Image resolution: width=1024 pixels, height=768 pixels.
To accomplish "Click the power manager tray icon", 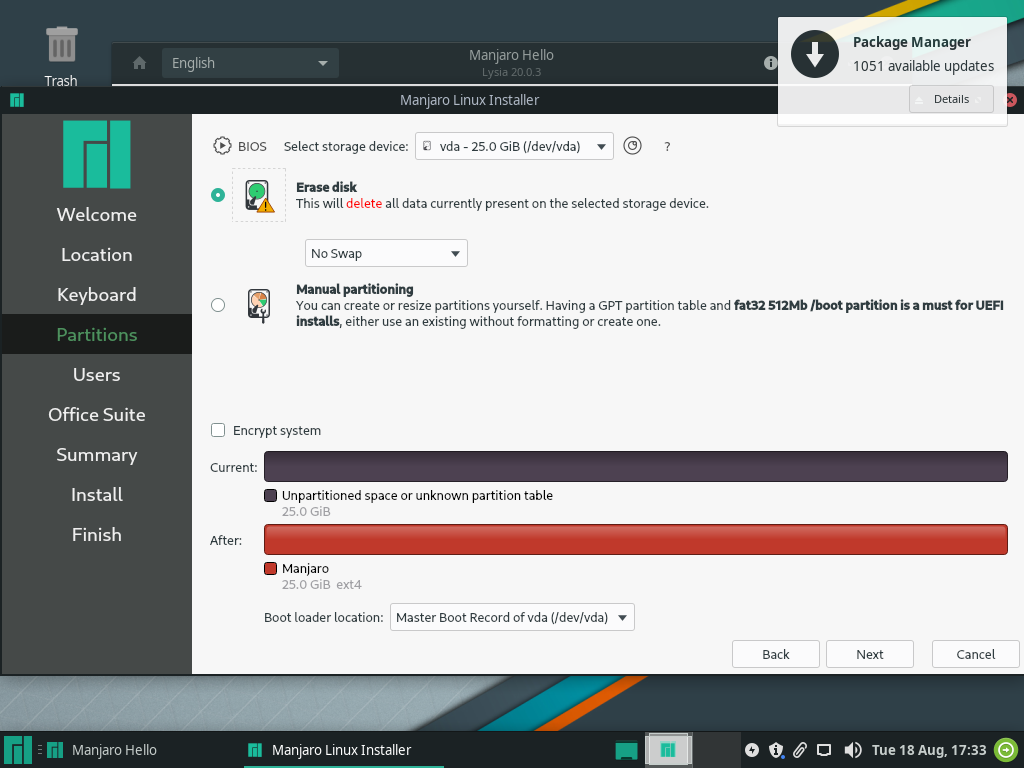I will coord(752,750).
